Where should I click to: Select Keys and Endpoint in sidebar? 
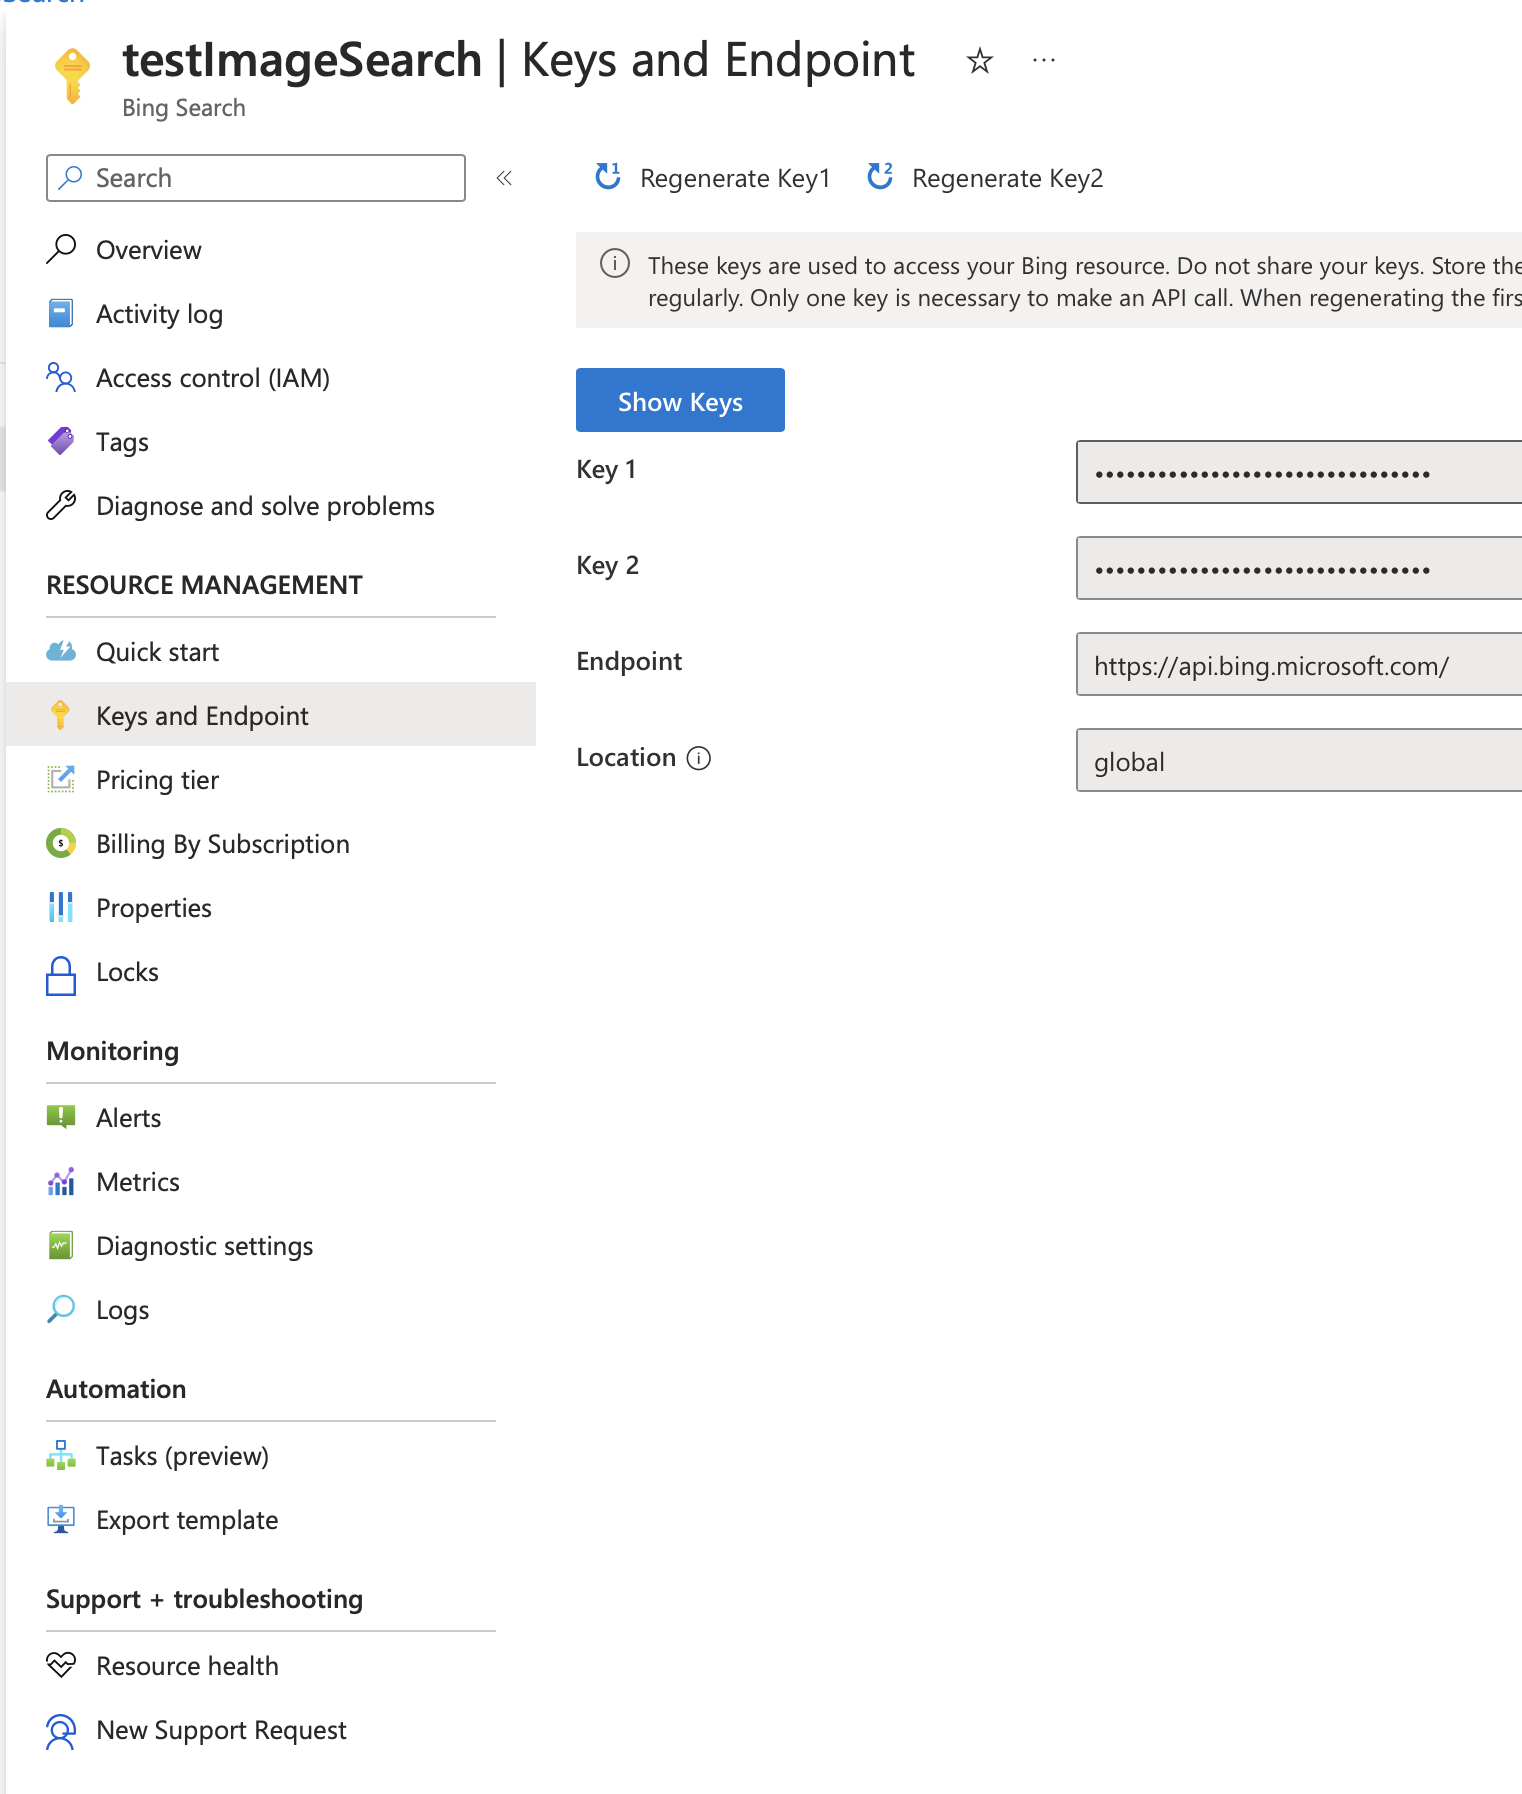point(270,715)
